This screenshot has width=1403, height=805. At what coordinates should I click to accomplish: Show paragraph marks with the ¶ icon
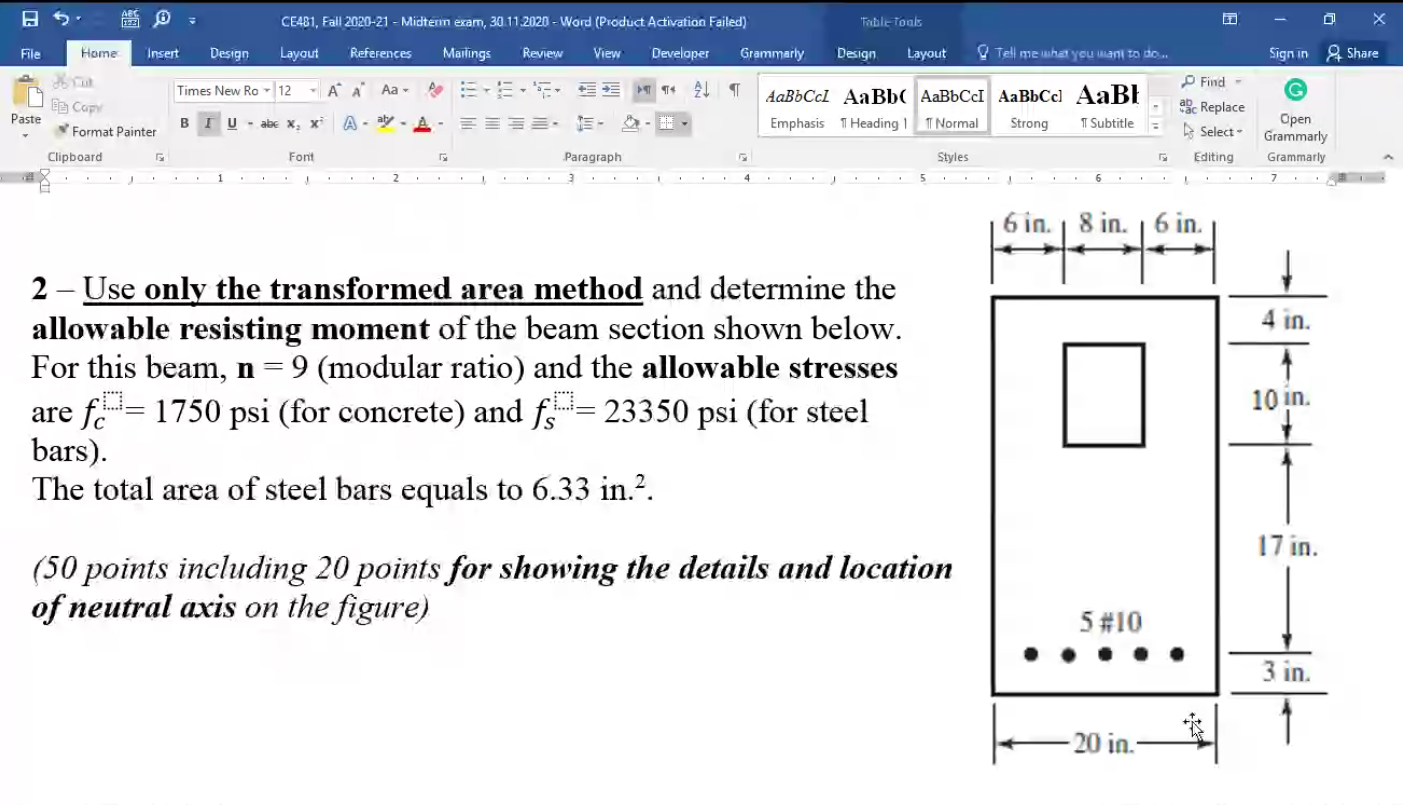(x=735, y=90)
